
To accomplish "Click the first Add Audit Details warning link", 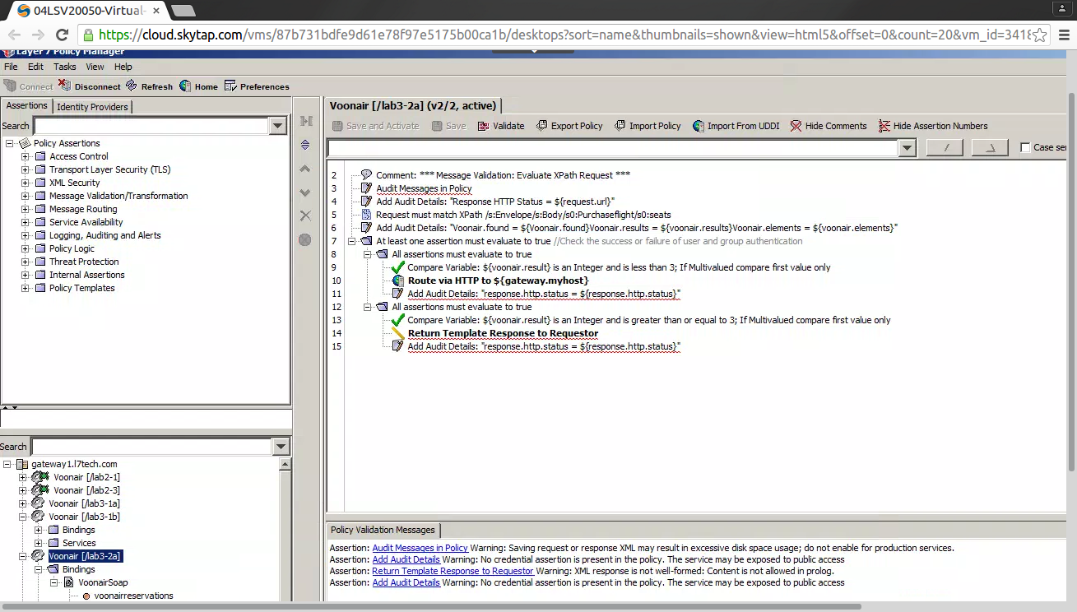I will tap(406, 560).
